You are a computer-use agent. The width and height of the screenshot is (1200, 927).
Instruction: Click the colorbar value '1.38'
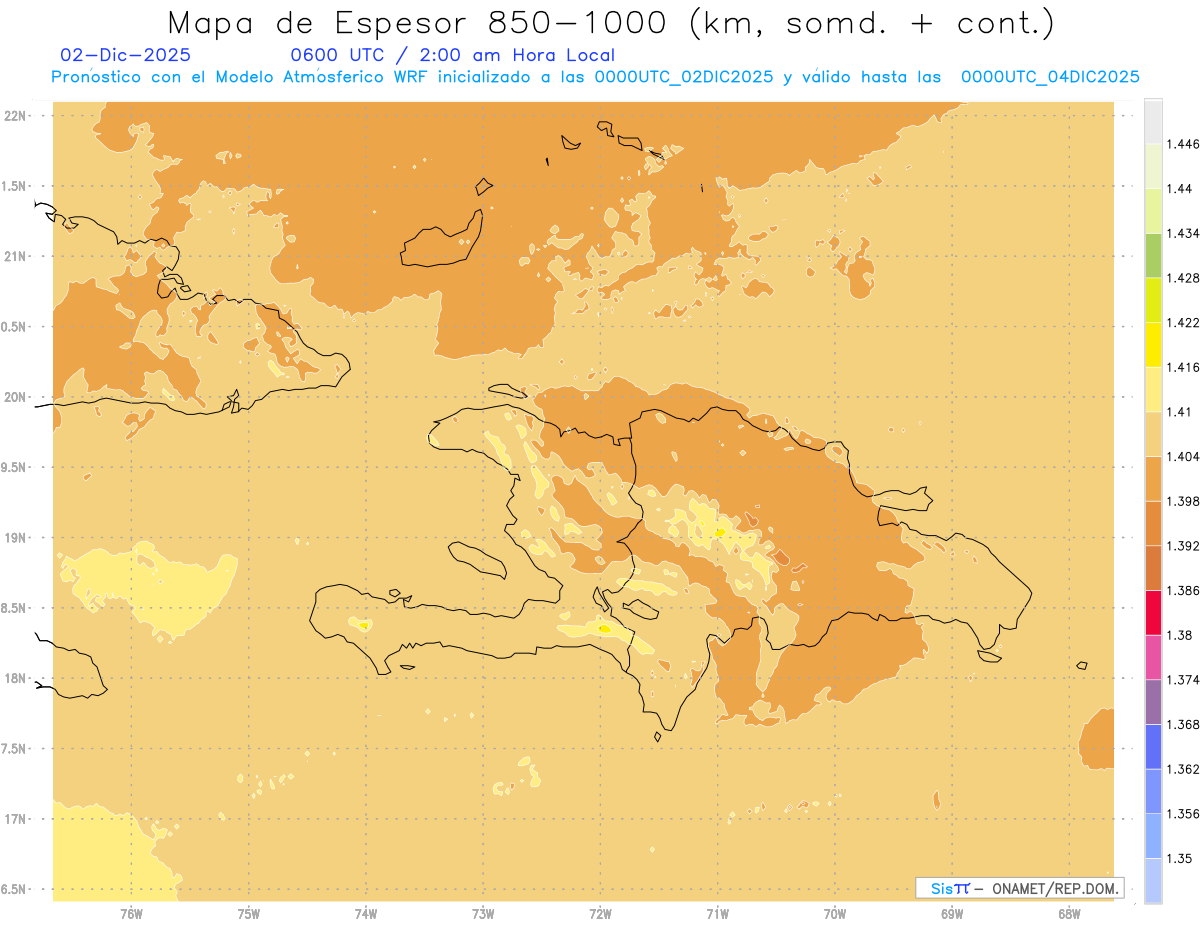click(x=1181, y=635)
